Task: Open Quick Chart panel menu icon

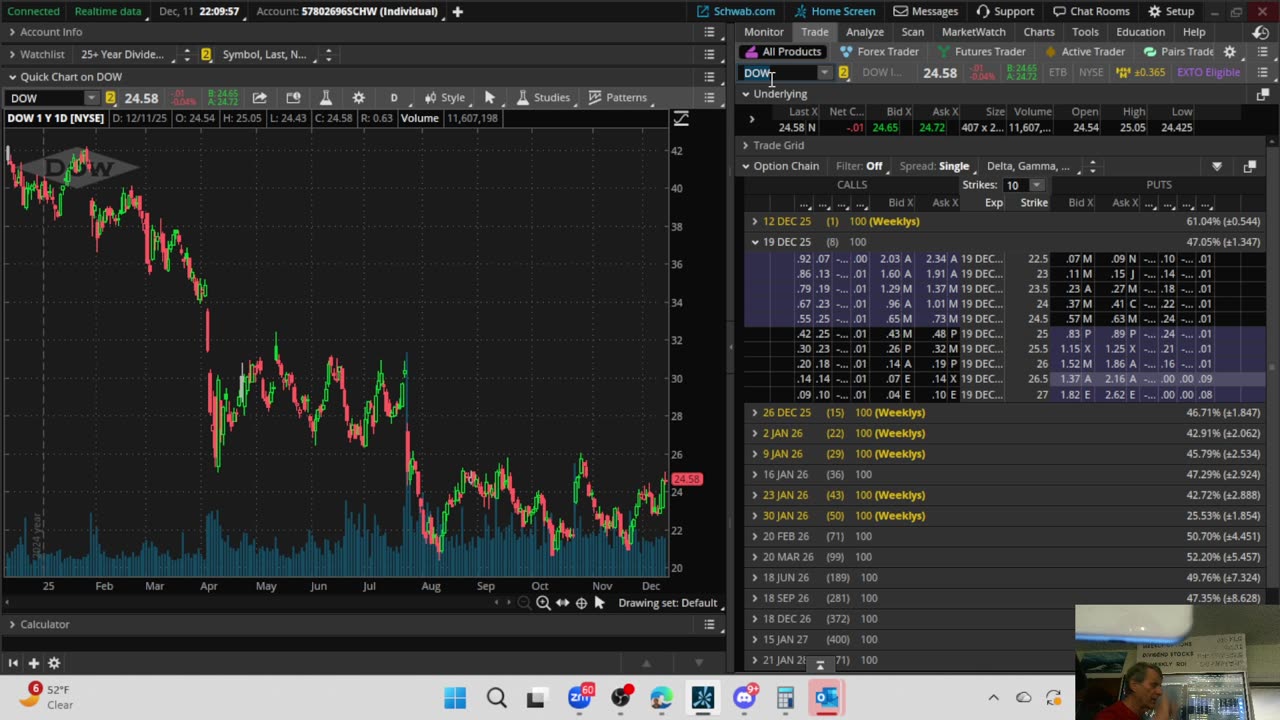Action: 709,76
